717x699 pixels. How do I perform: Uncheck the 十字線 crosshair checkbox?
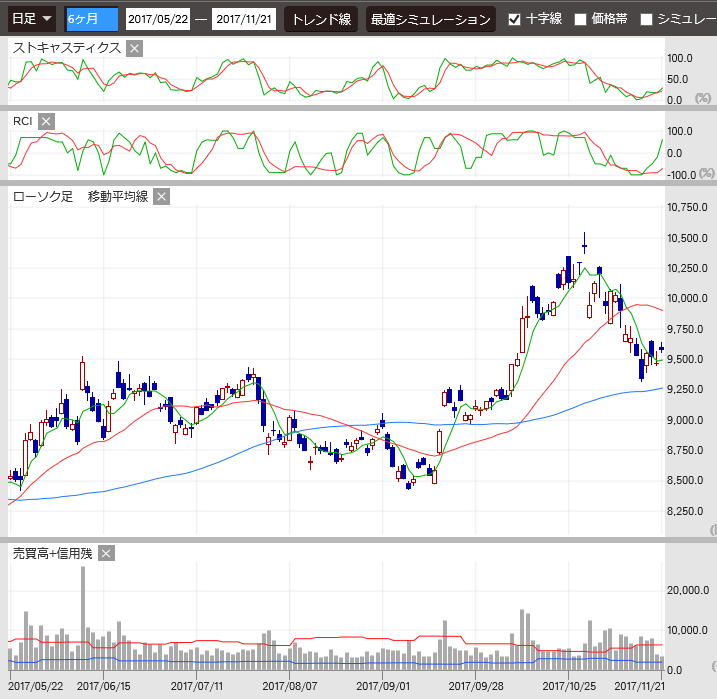[514, 19]
